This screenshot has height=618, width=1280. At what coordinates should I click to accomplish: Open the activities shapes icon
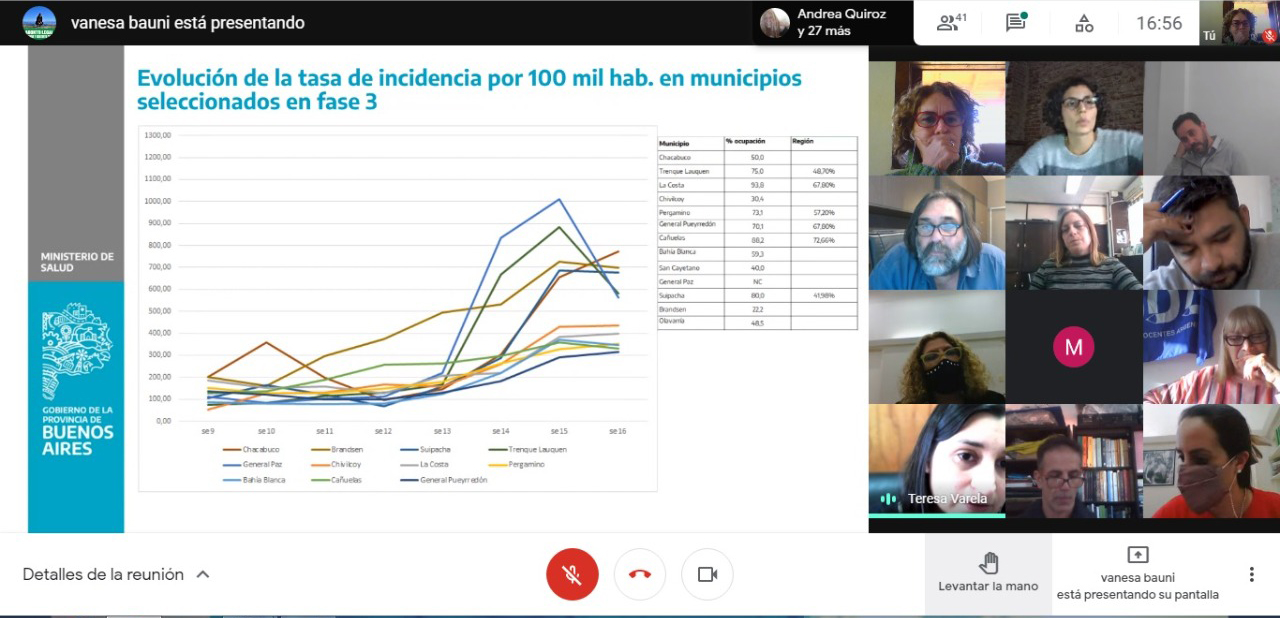[1084, 23]
